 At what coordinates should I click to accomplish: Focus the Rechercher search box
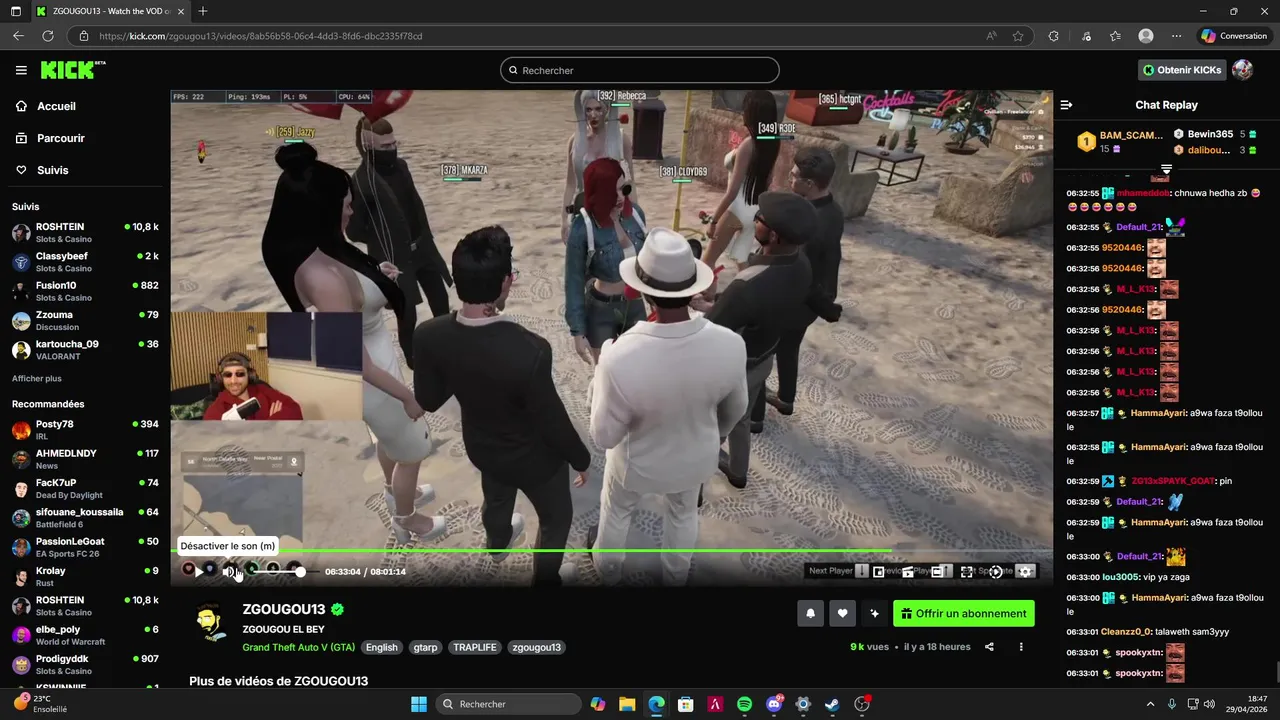pos(640,70)
